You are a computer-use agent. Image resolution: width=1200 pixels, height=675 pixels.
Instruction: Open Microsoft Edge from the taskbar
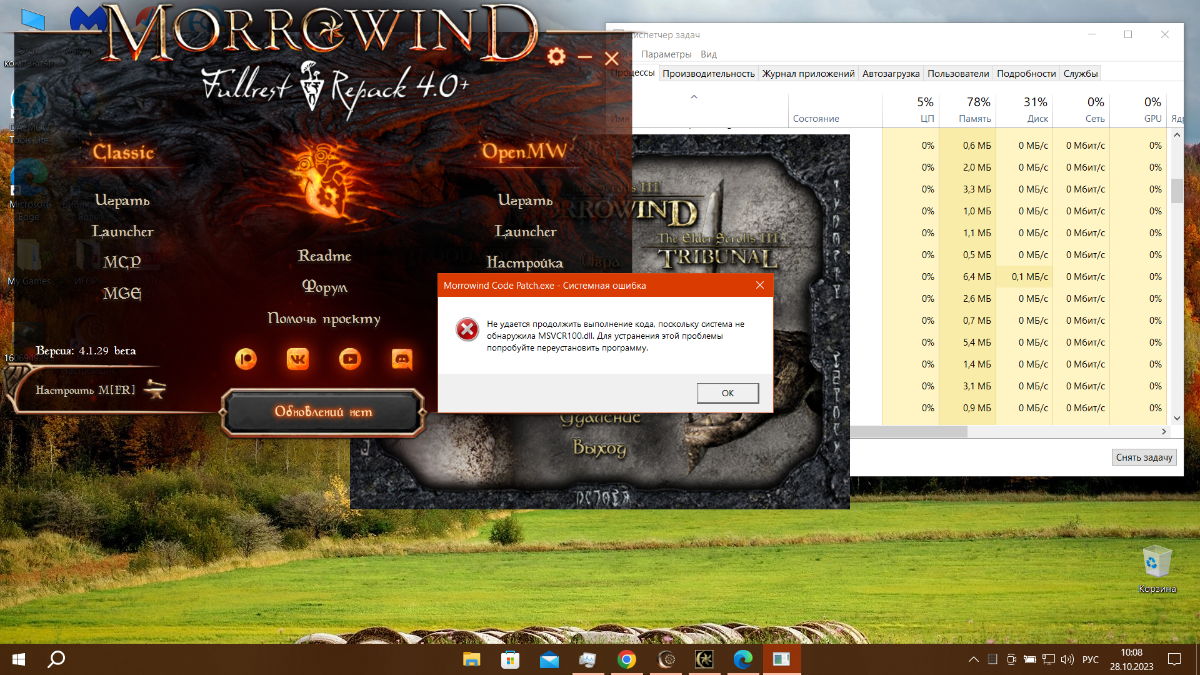[743, 659]
